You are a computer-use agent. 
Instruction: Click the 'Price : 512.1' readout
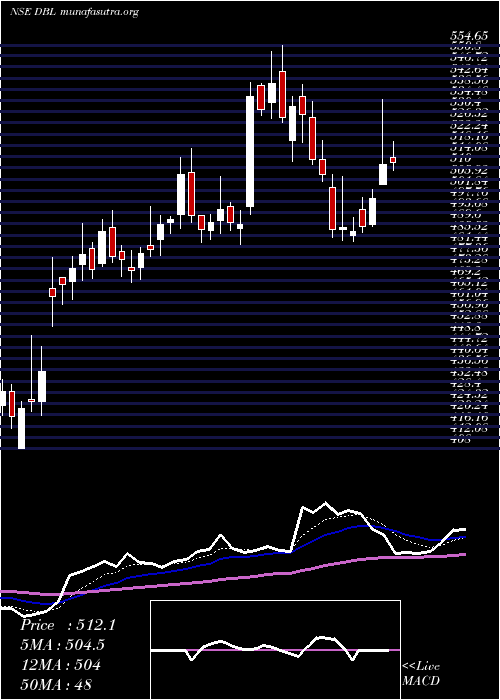(x=68, y=625)
